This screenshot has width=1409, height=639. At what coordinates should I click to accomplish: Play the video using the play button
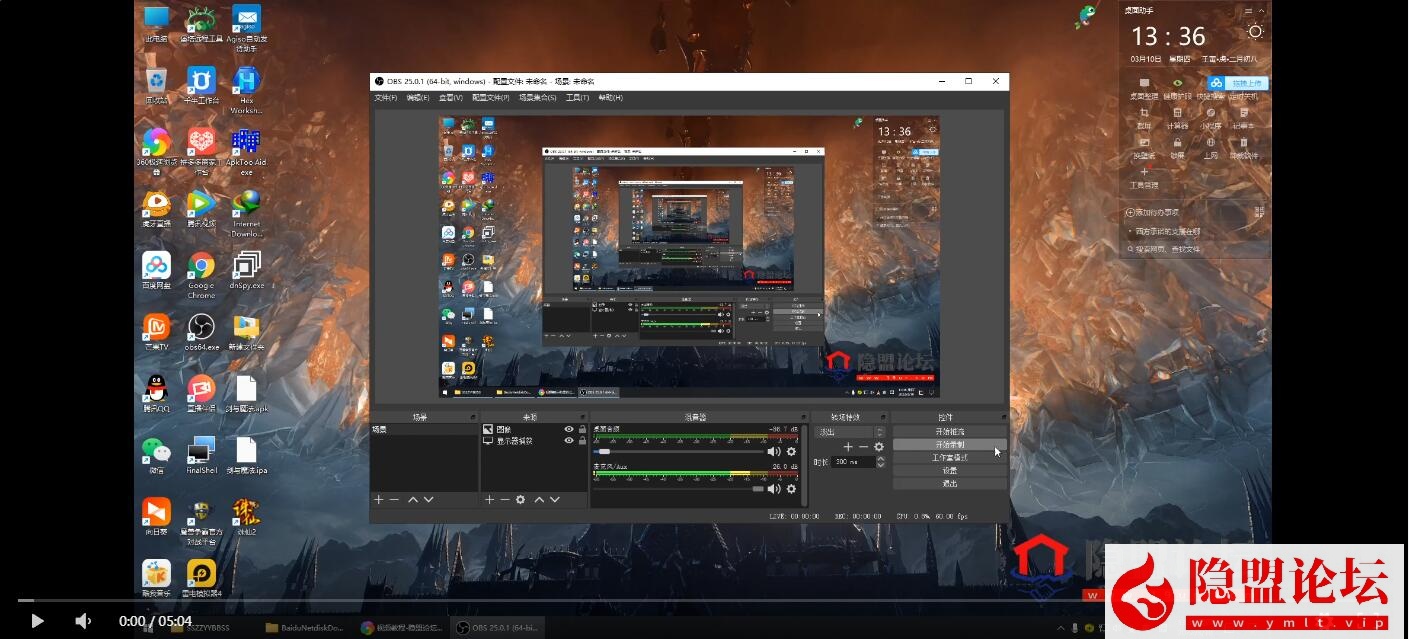(37, 621)
